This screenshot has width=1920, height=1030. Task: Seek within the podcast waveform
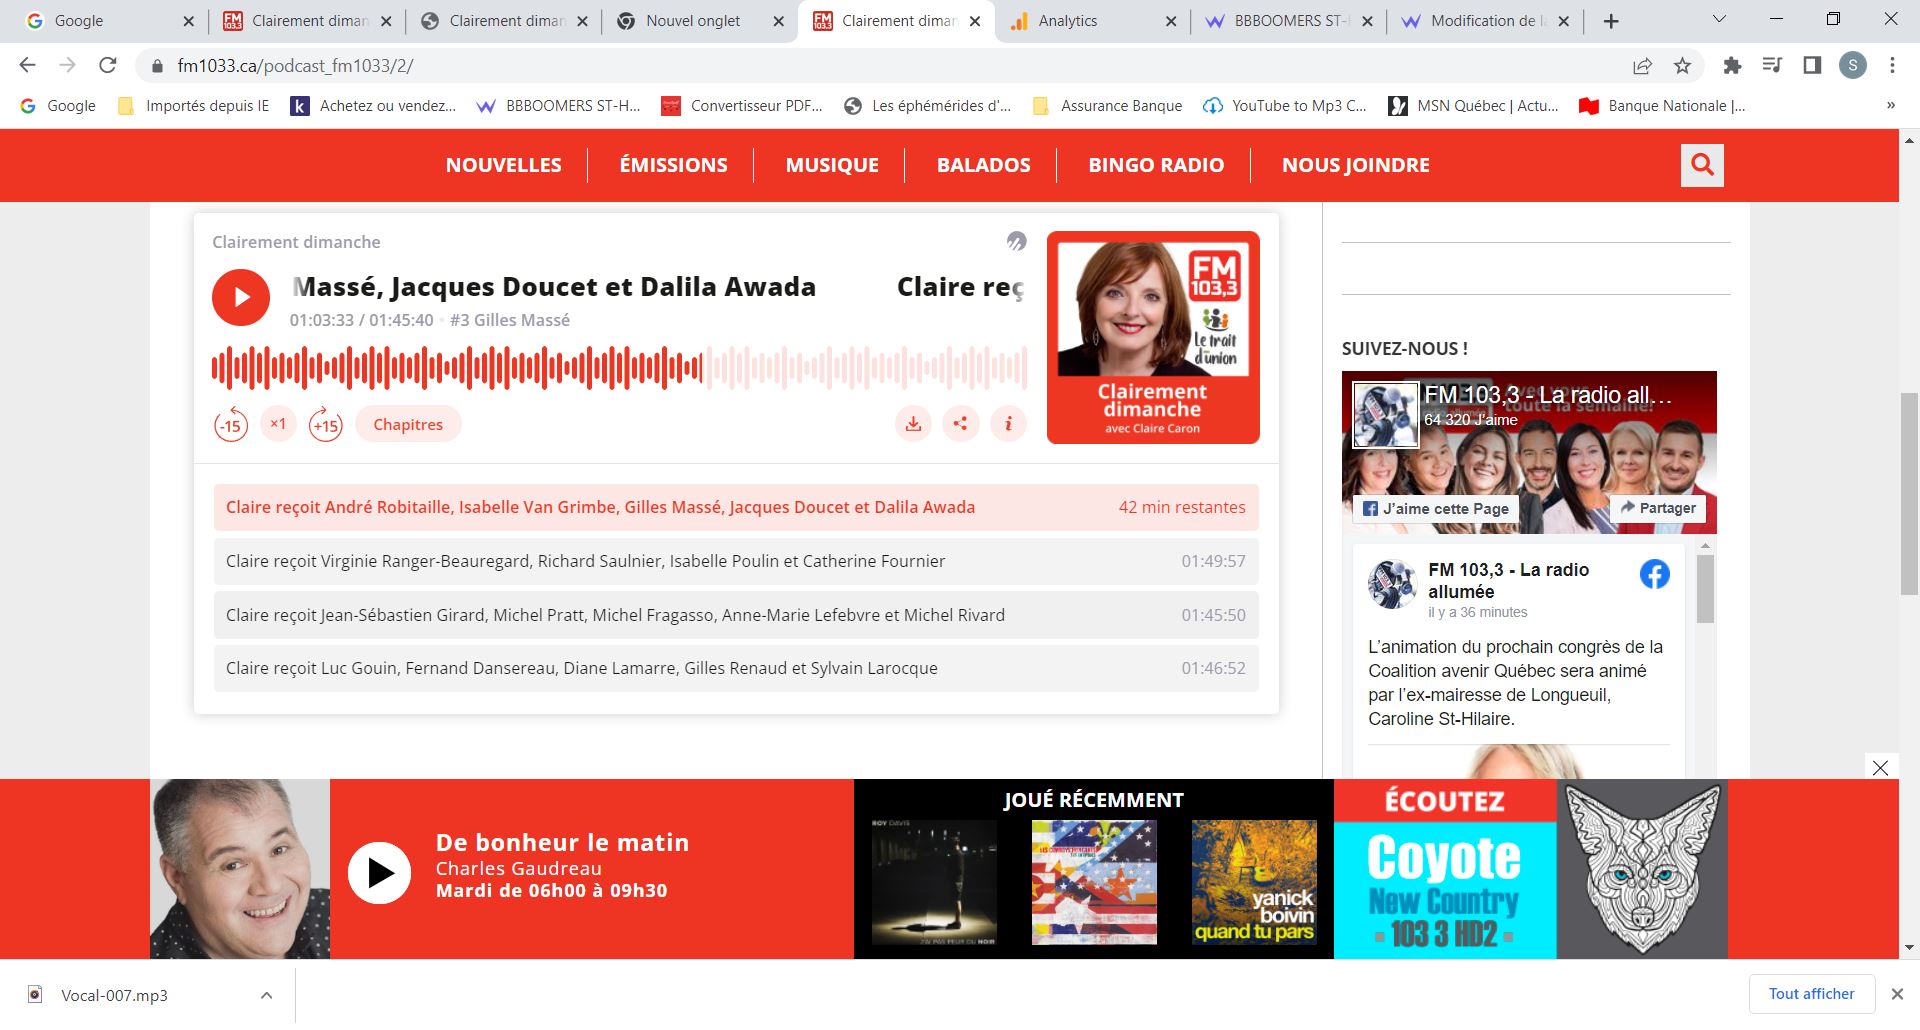[619, 368]
